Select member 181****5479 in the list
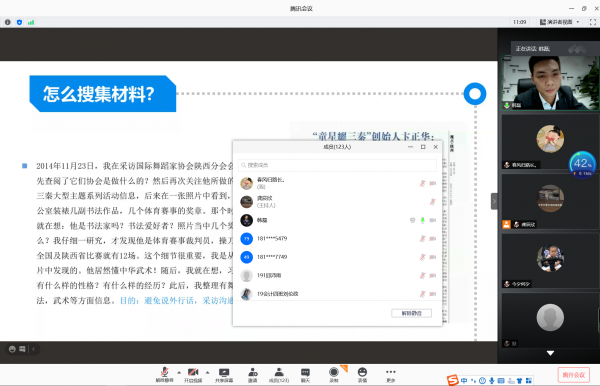This screenshot has height=386, width=600. (x=337, y=239)
